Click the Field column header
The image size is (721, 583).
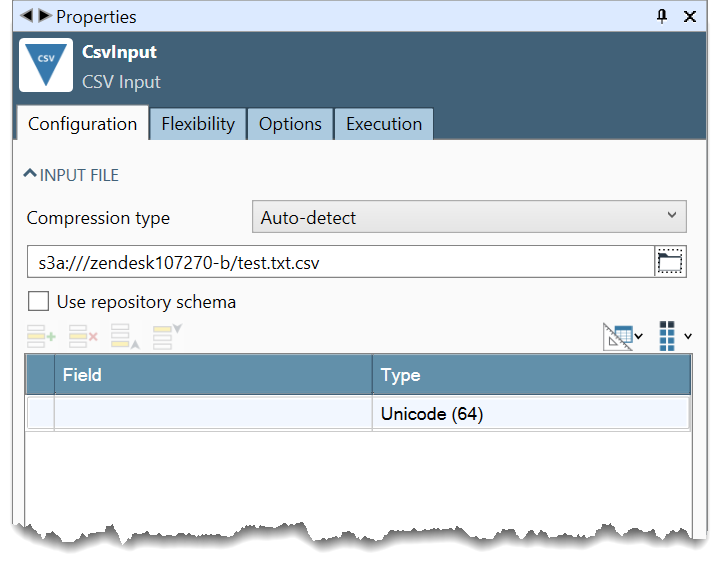(212, 375)
